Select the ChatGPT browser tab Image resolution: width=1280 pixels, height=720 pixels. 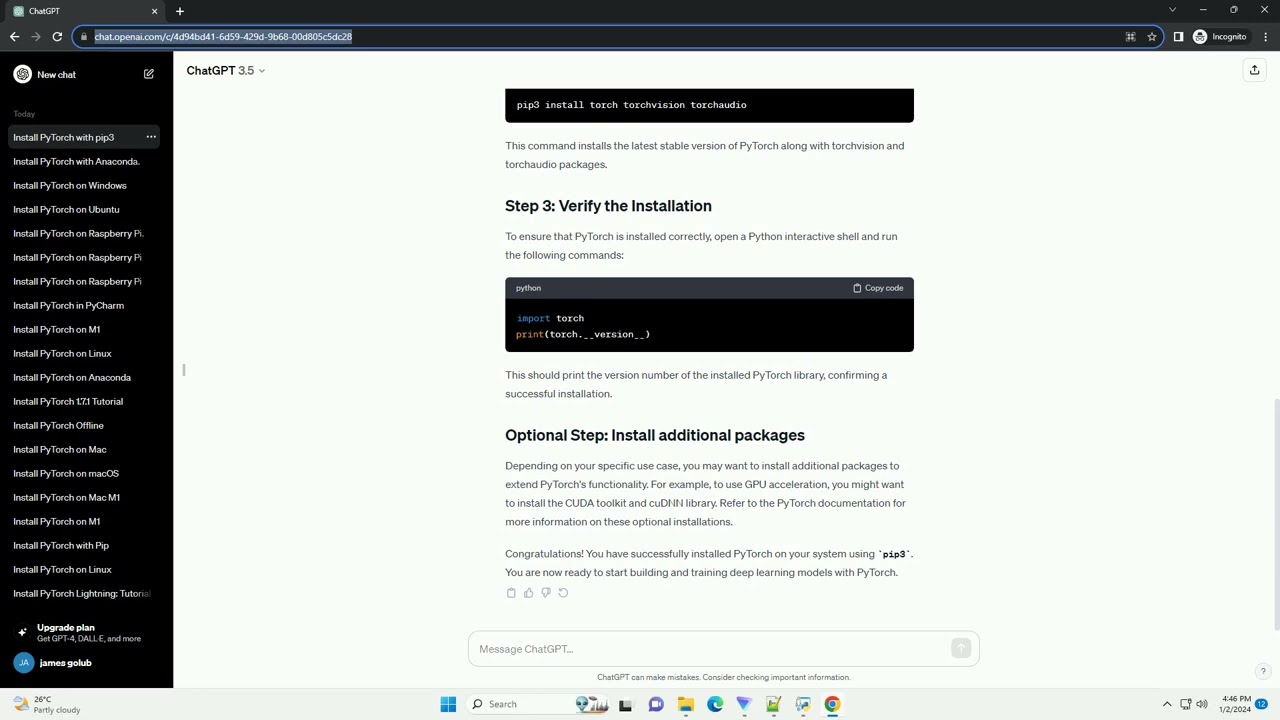click(83, 11)
